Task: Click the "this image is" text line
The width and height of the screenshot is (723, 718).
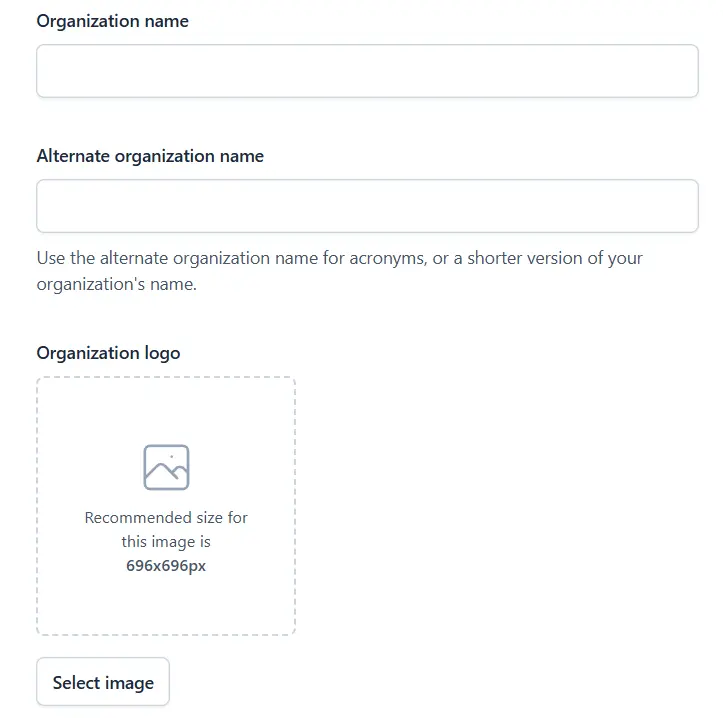Action: (166, 542)
